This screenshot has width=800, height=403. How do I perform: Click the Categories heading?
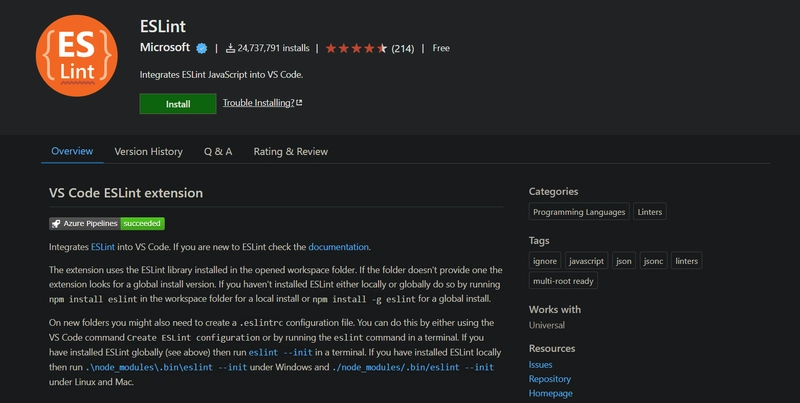(554, 191)
